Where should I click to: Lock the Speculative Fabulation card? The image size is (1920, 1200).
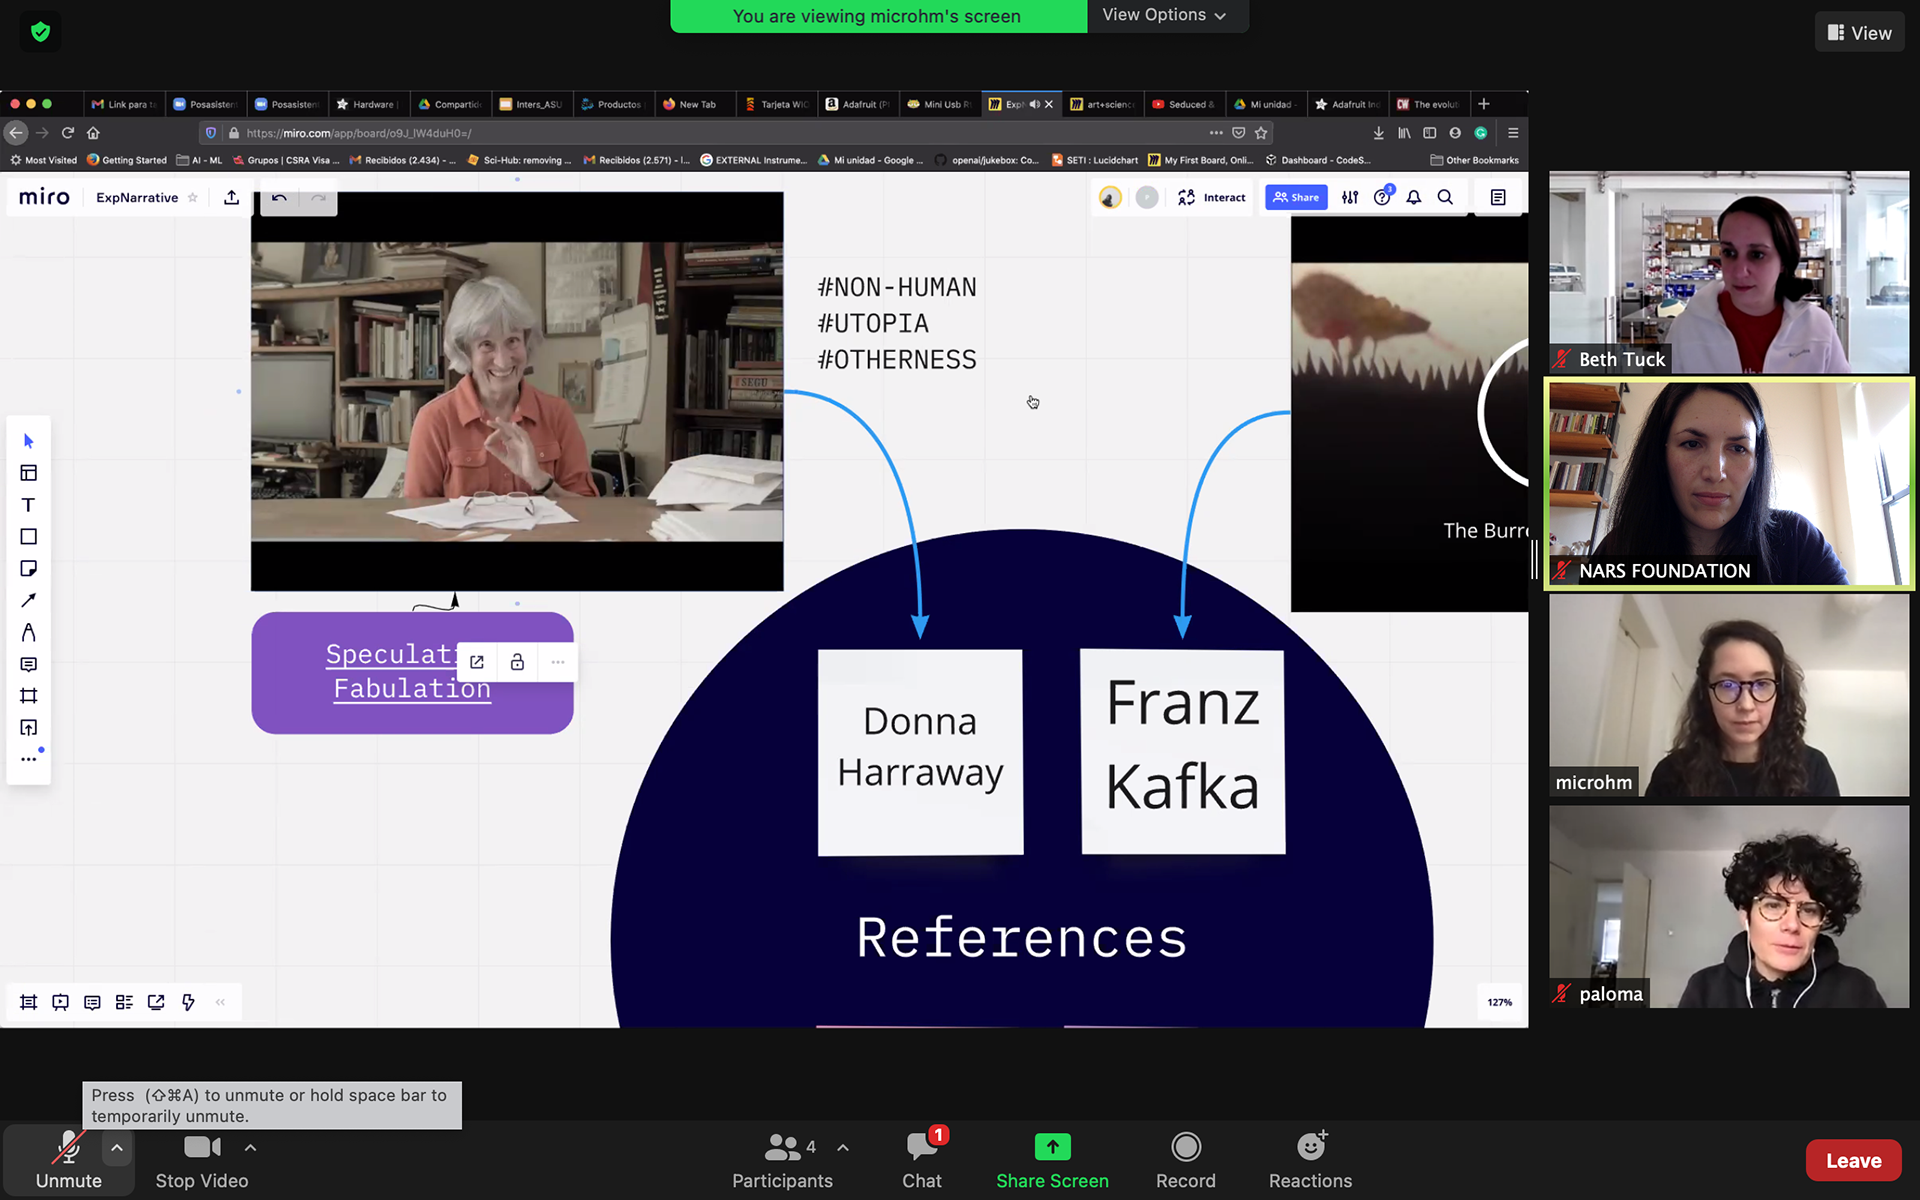pos(517,662)
